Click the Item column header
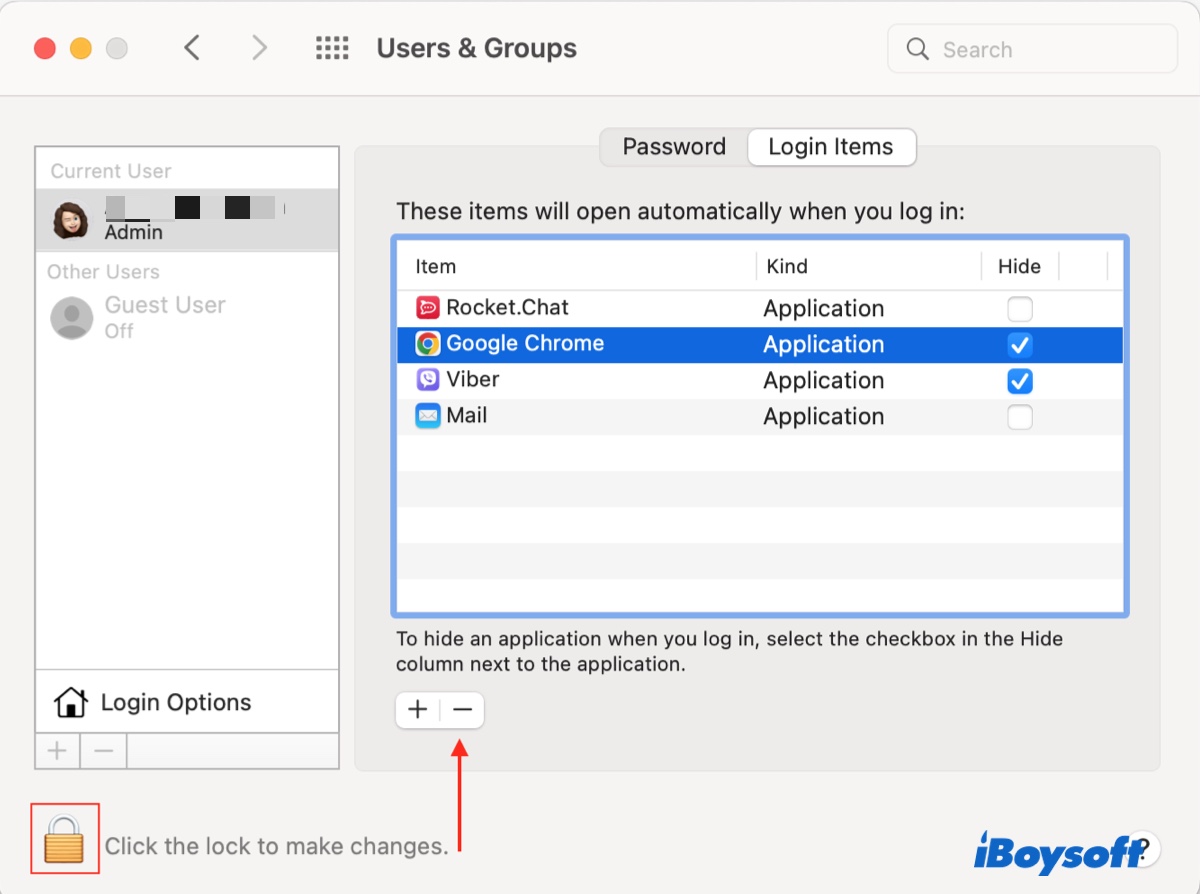 coord(436,266)
